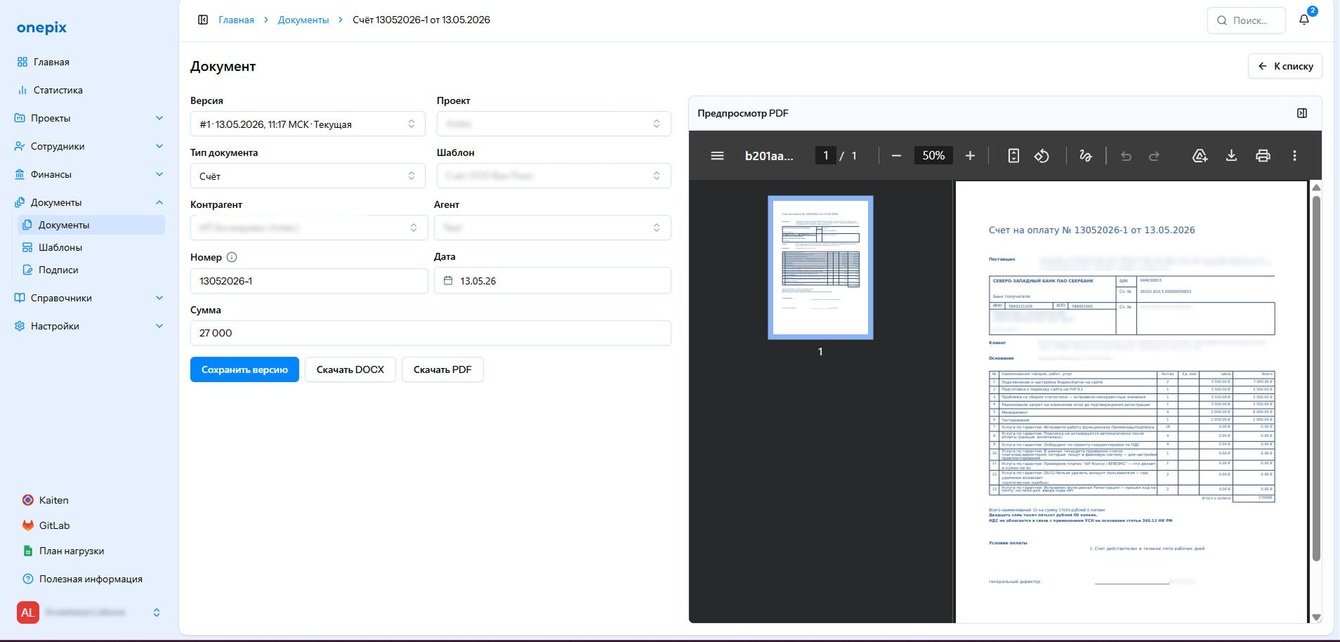Open notifications bell icon
Screen dimensions: 1340x642
tap(1304, 20)
